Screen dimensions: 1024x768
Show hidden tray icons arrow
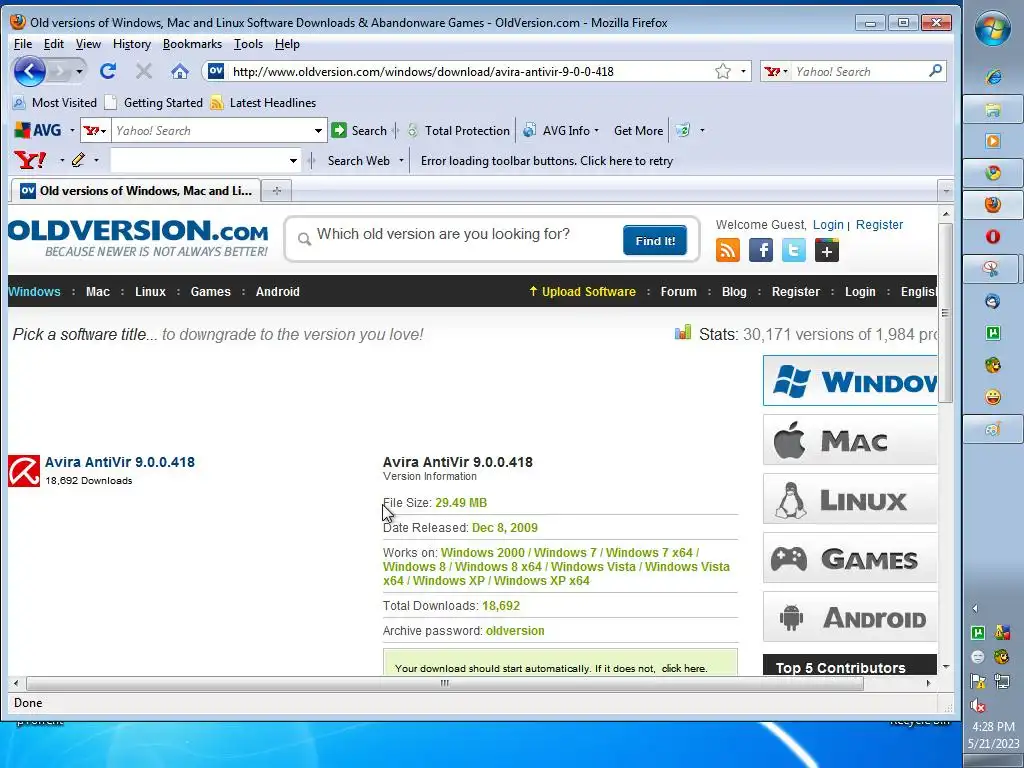(975, 609)
